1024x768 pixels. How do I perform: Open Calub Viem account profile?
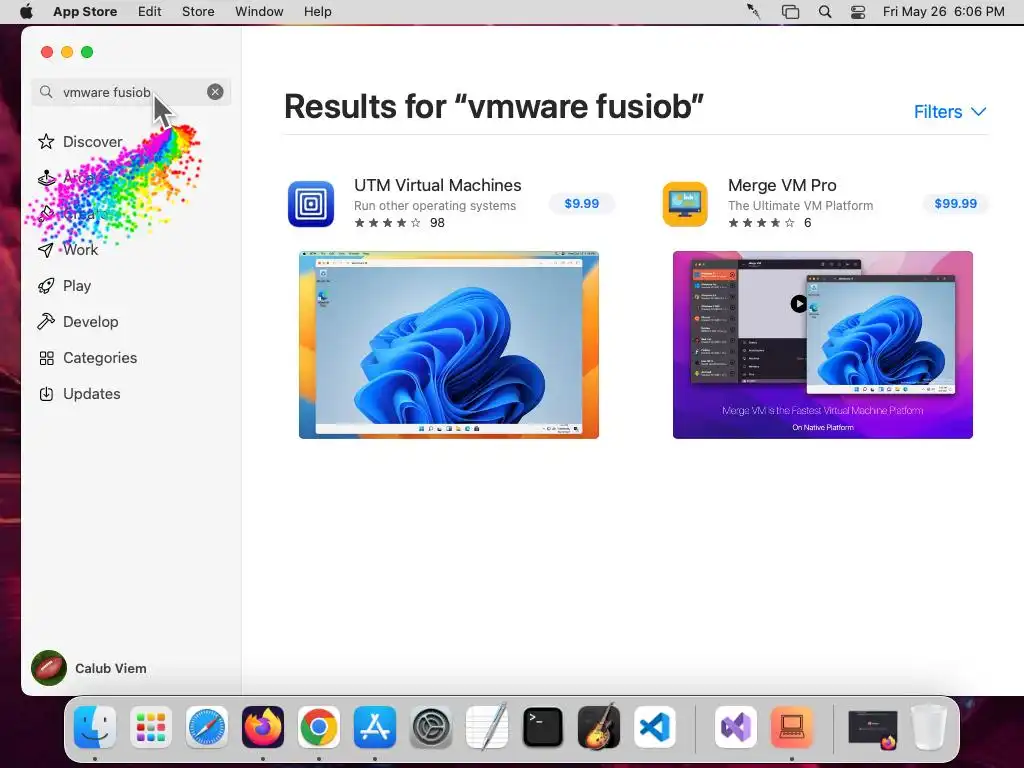[x=89, y=668]
